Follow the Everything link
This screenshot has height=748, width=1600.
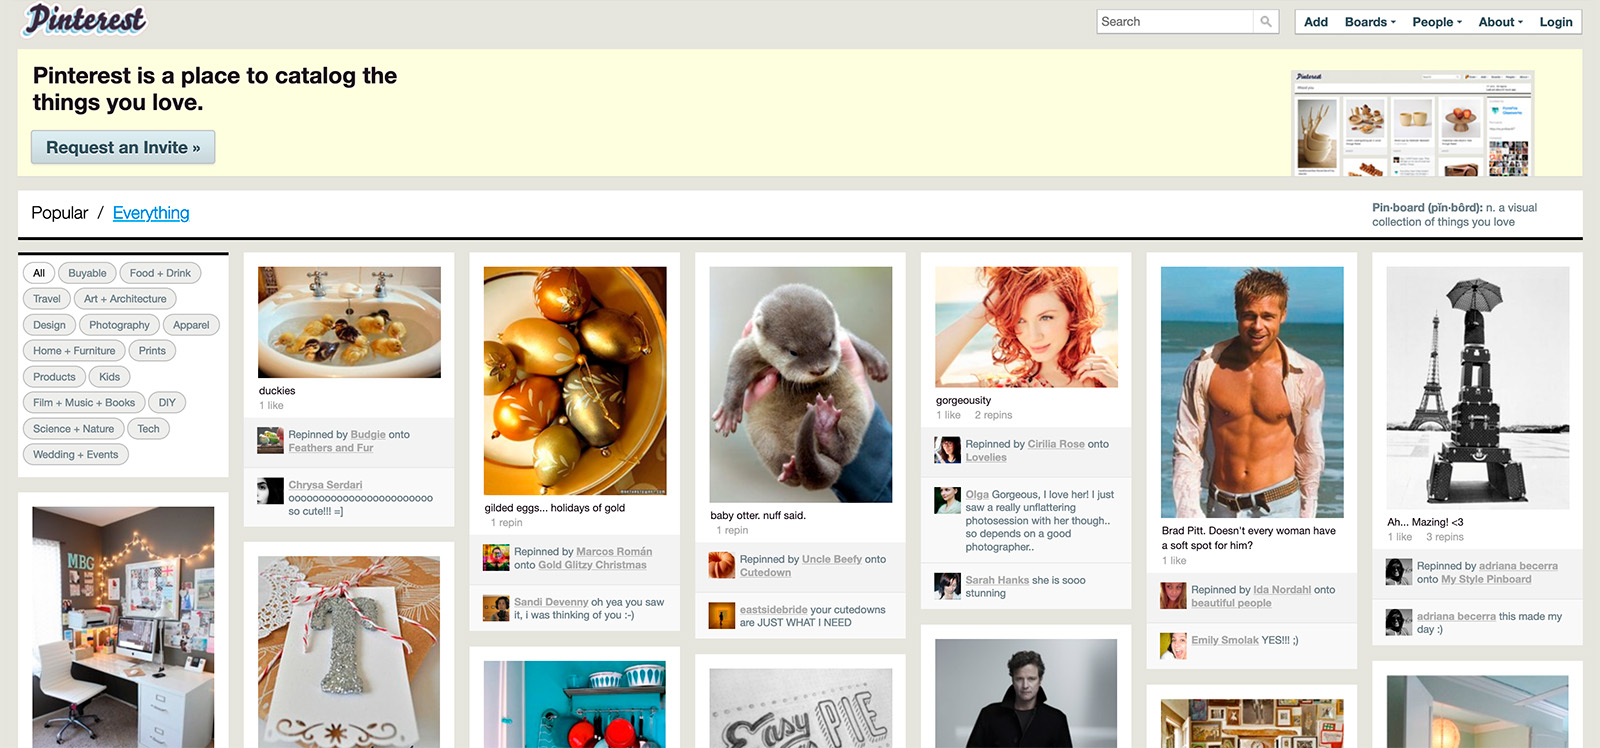tap(151, 213)
